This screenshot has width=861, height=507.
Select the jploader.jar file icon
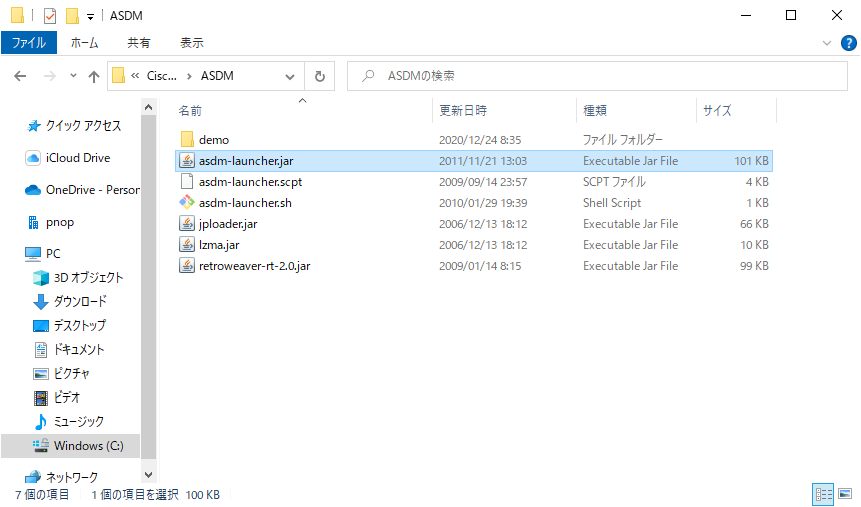click(187, 224)
